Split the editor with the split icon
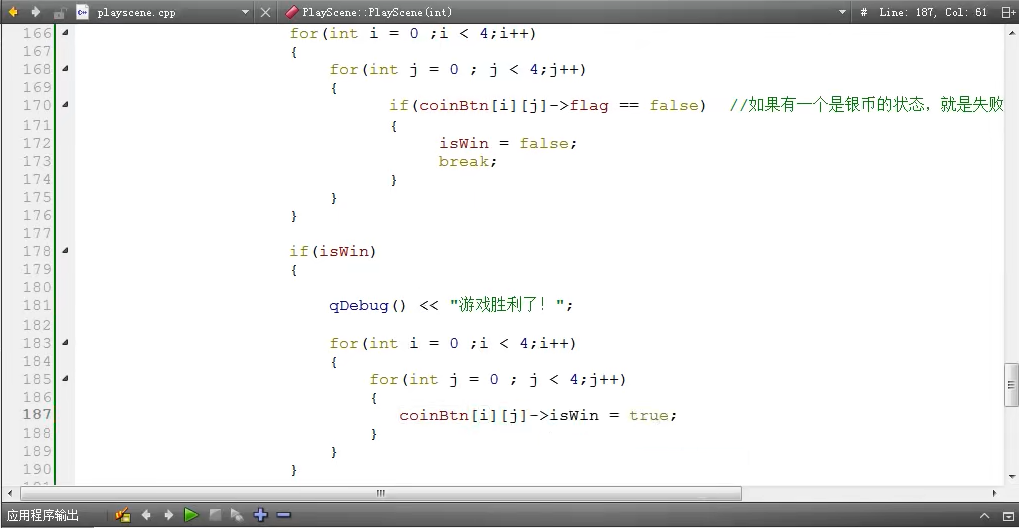1019x528 pixels. tap(1007, 12)
